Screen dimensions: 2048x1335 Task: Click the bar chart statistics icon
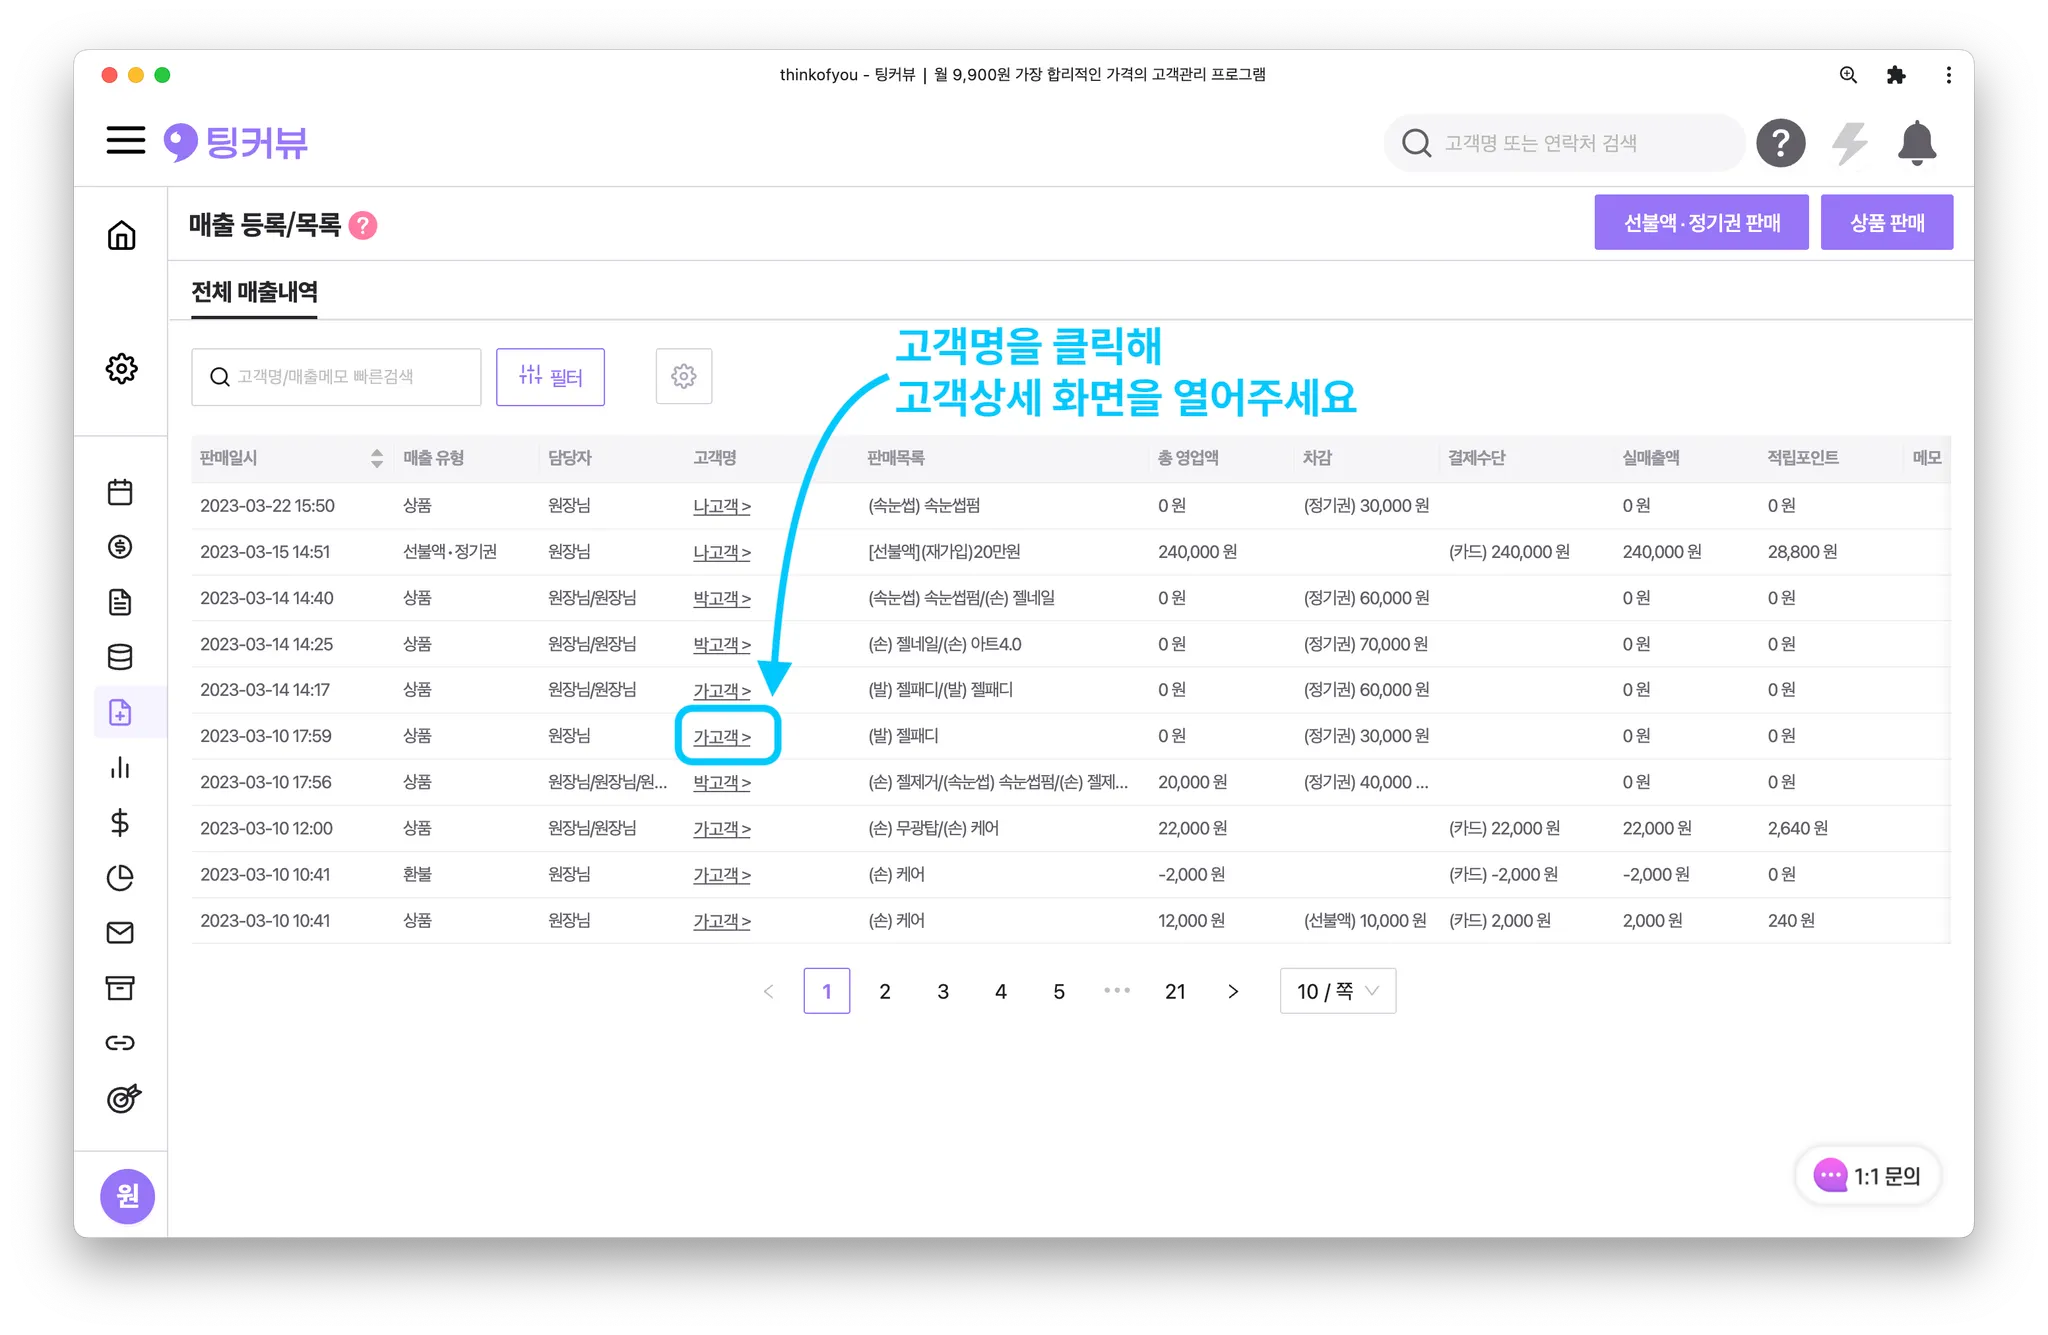pyautogui.click(x=120, y=767)
